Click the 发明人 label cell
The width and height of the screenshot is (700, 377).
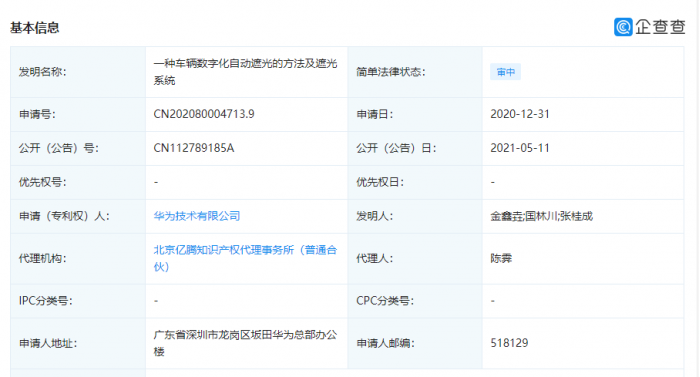point(415,216)
